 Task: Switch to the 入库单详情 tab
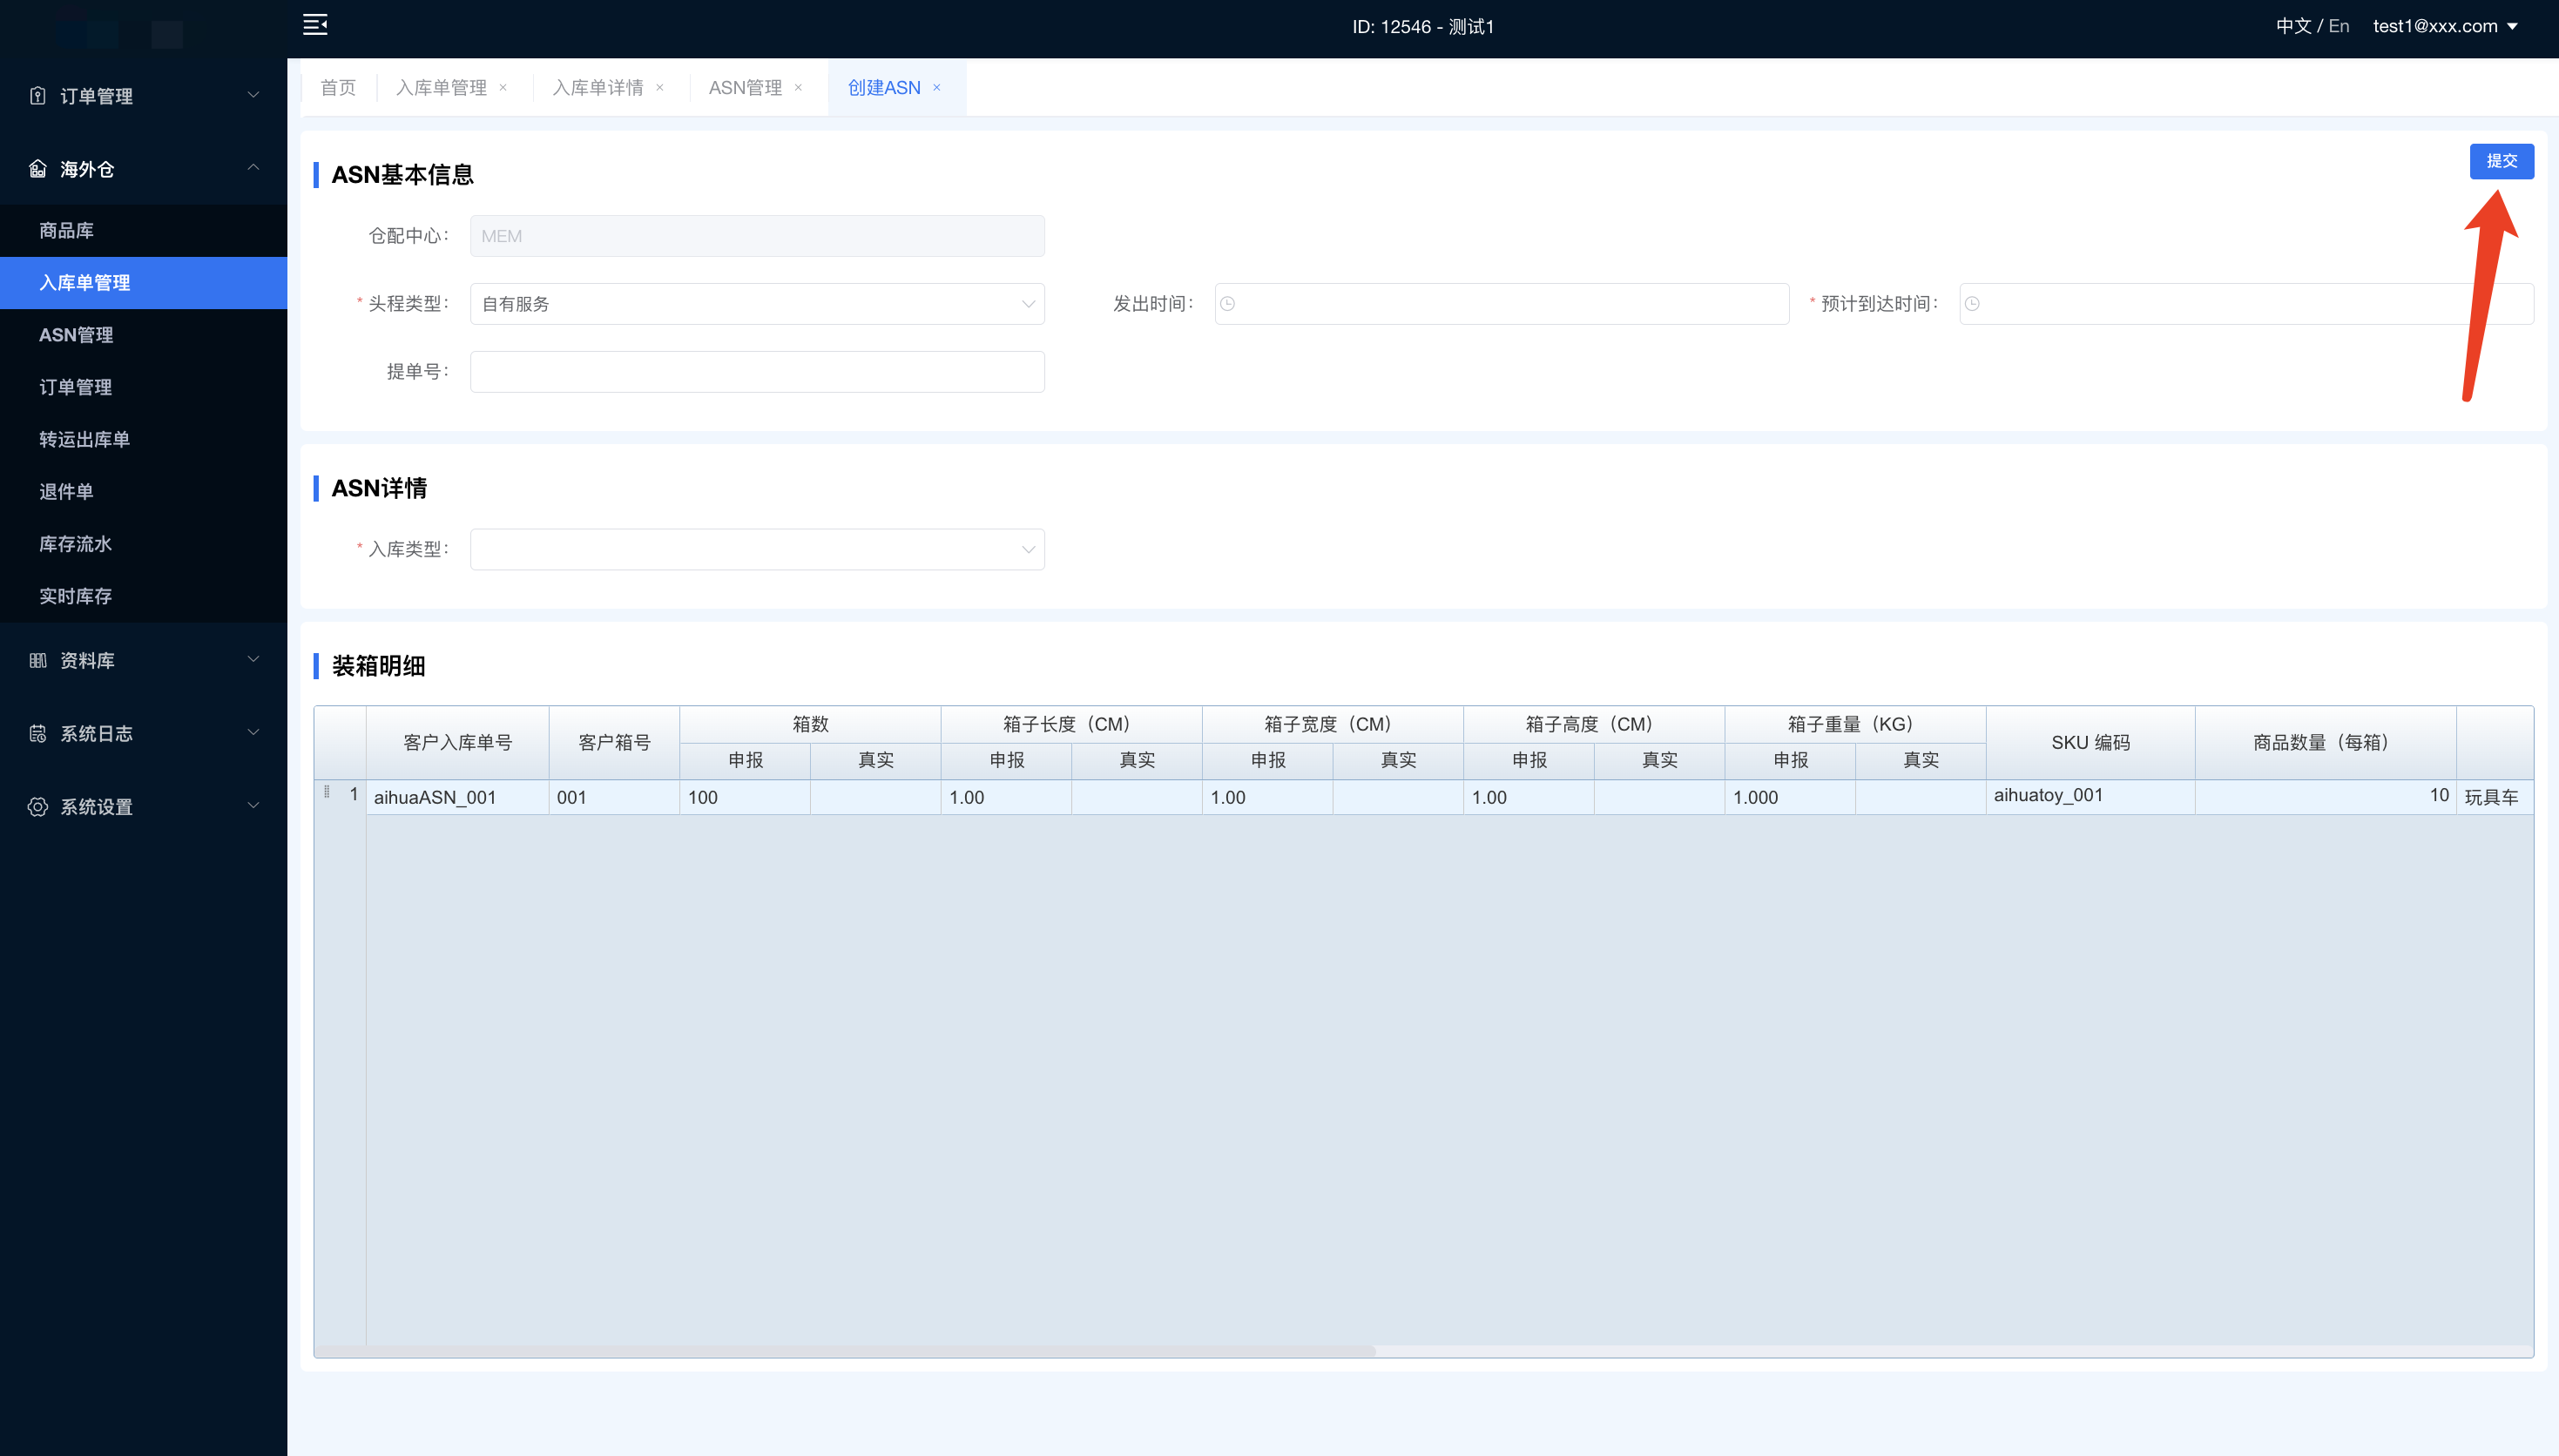[598, 88]
